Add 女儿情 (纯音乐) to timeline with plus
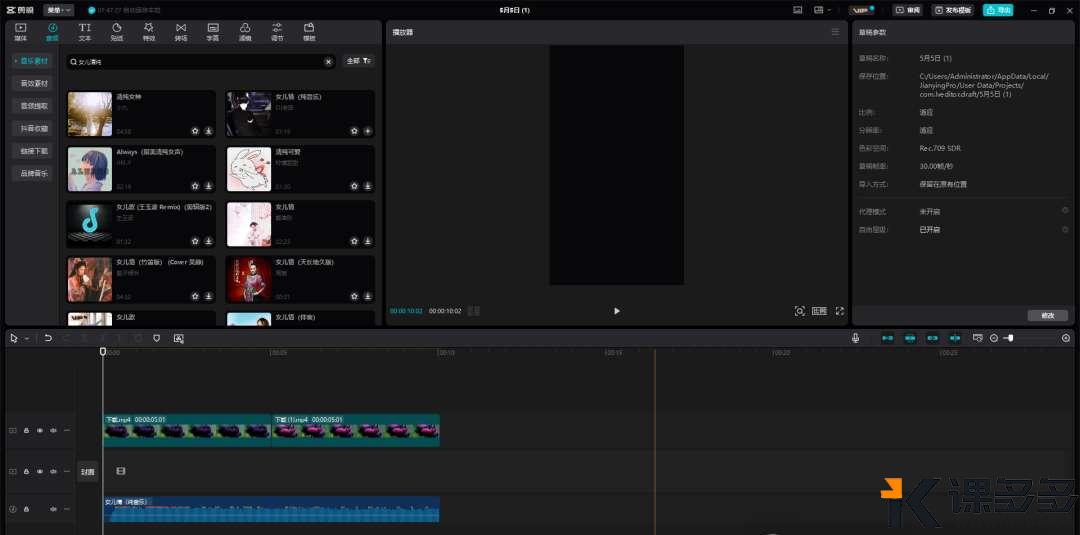 367,131
